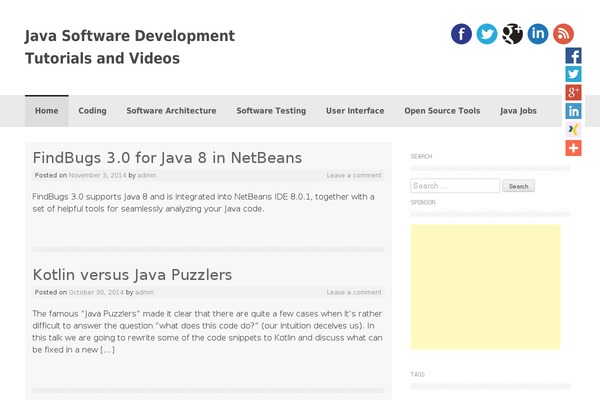This screenshot has width=600, height=400.
Task: Click the FindBugs post excerpt text
Action: pos(203,202)
